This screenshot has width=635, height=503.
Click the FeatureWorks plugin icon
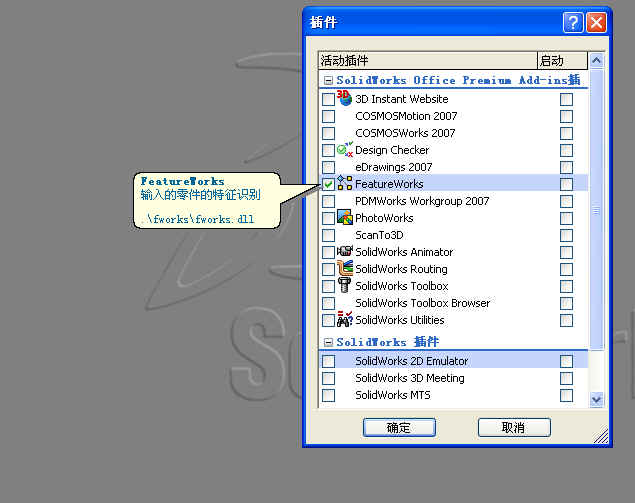(345, 183)
